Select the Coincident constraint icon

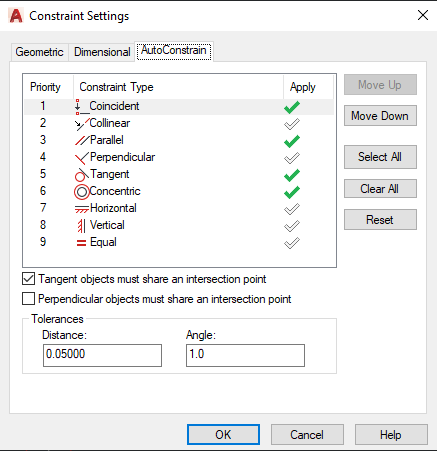click(x=81, y=107)
